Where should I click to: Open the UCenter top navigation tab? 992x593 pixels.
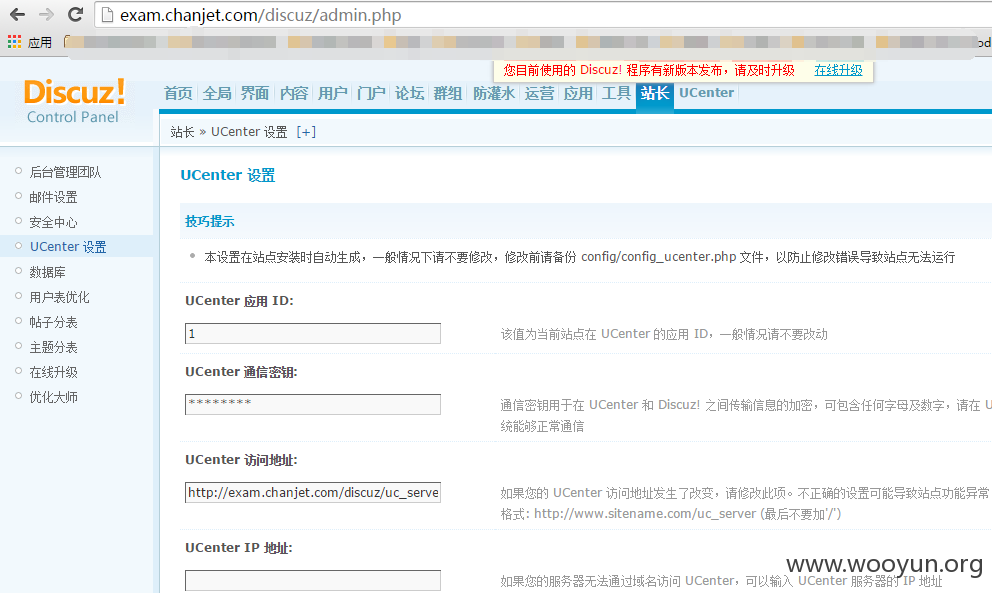point(707,93)
